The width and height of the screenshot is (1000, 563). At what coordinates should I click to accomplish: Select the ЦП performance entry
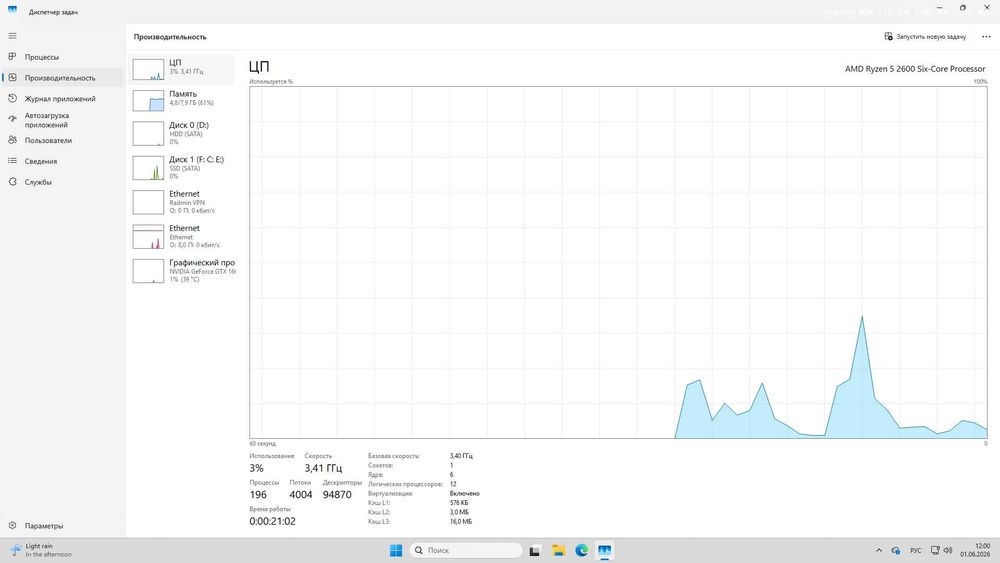(182, 69)
